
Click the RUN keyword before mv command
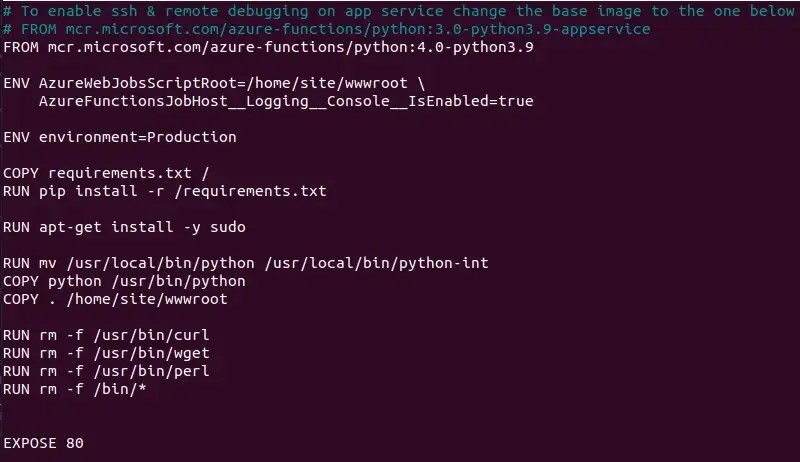[x=16, y=263]
